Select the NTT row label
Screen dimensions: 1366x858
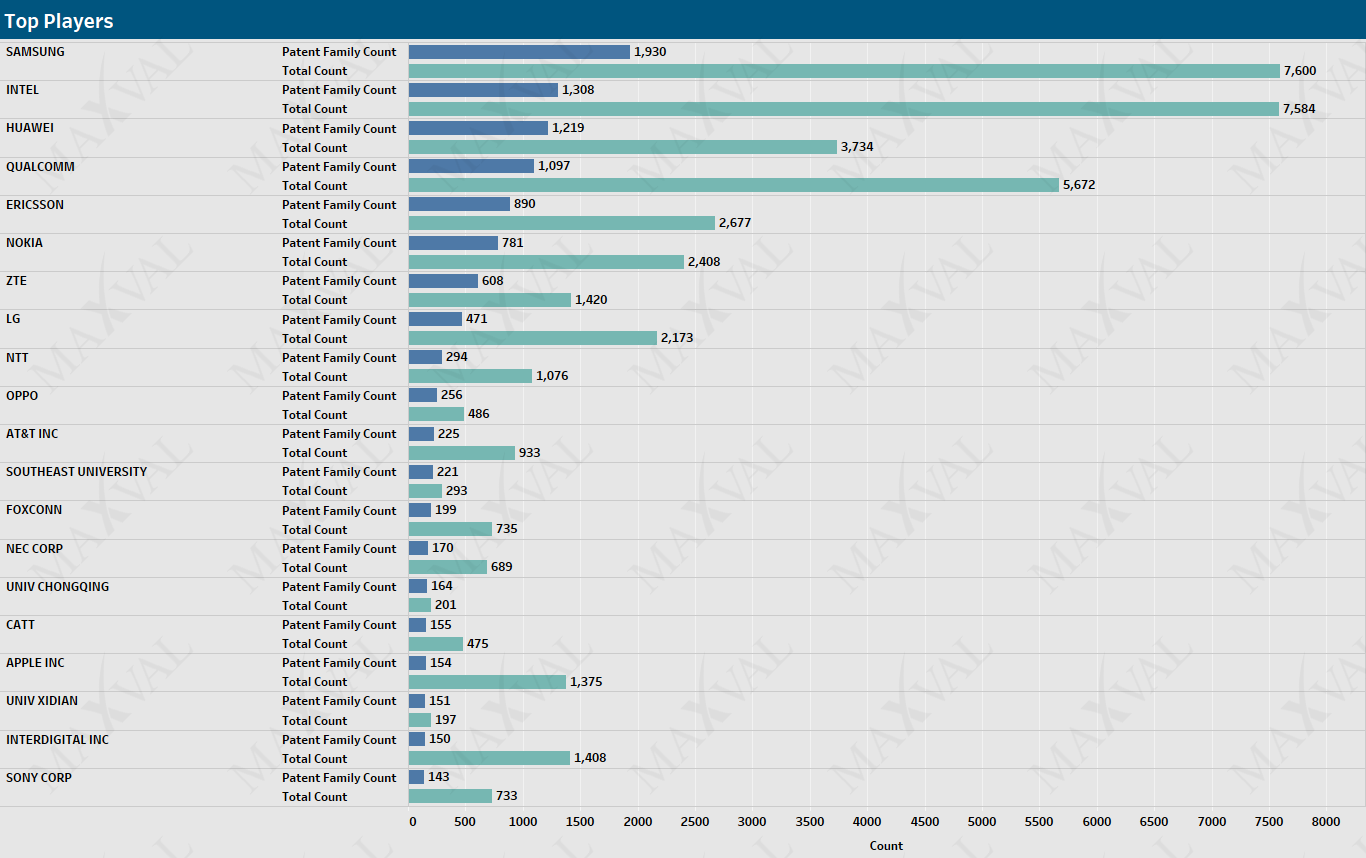point(17,357)
